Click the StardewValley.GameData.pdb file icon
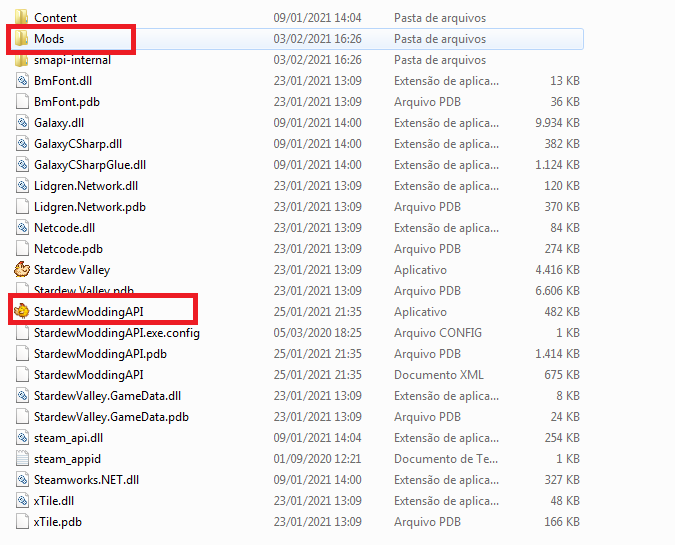This screenshot has height=545, width=675. click(x=22, y=417)
